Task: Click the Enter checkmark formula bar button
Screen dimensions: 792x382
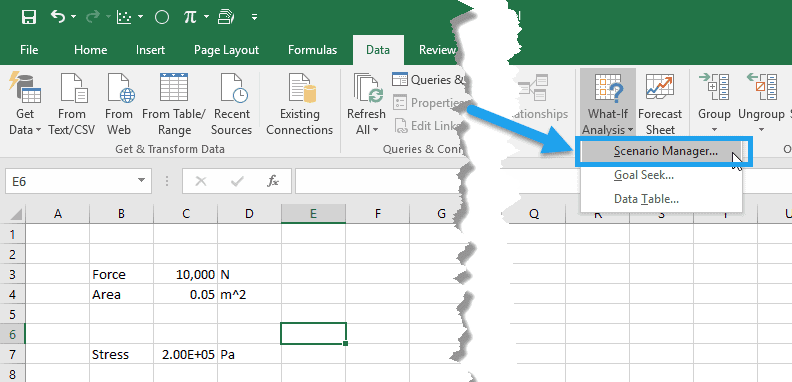Action: pos(237,181)
